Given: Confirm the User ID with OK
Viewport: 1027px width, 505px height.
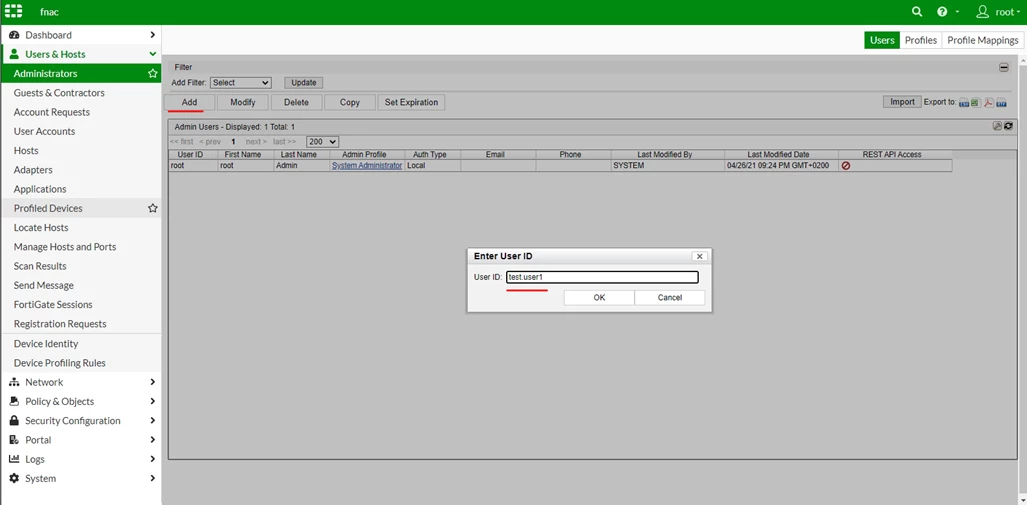Looking at the screenshot, I should point(599,297).
